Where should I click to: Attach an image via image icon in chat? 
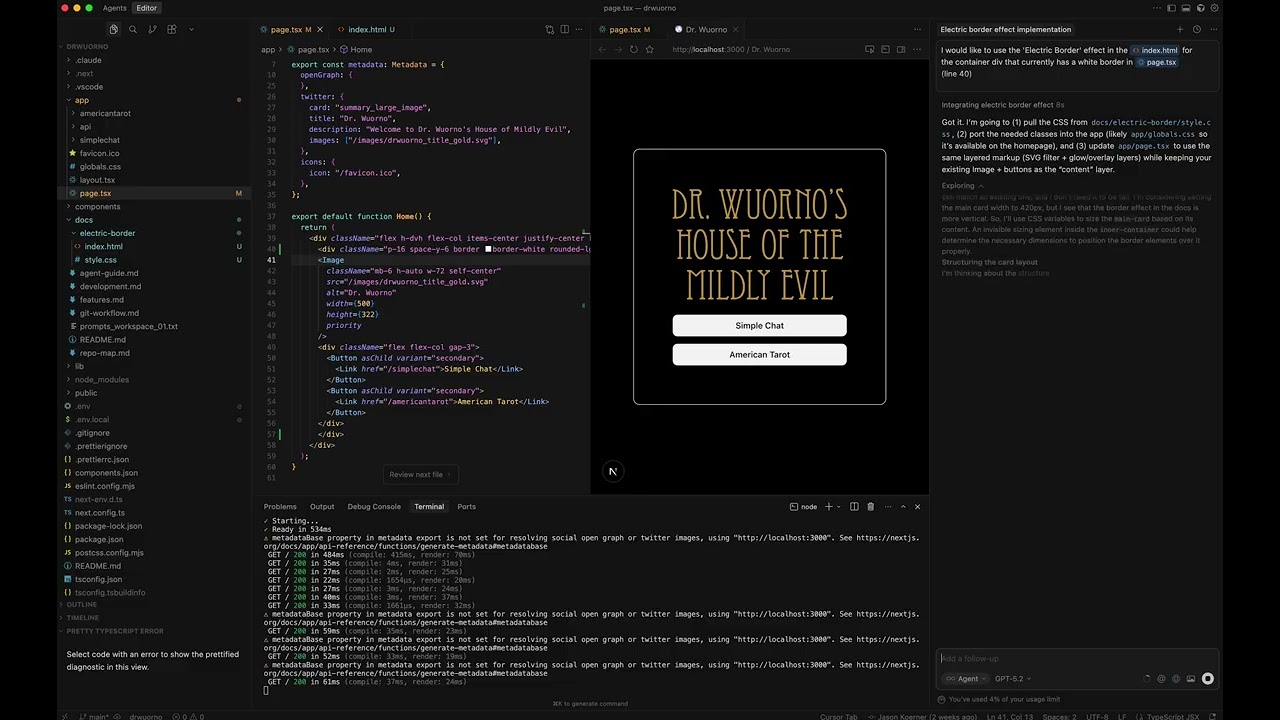pos(1191,679)
